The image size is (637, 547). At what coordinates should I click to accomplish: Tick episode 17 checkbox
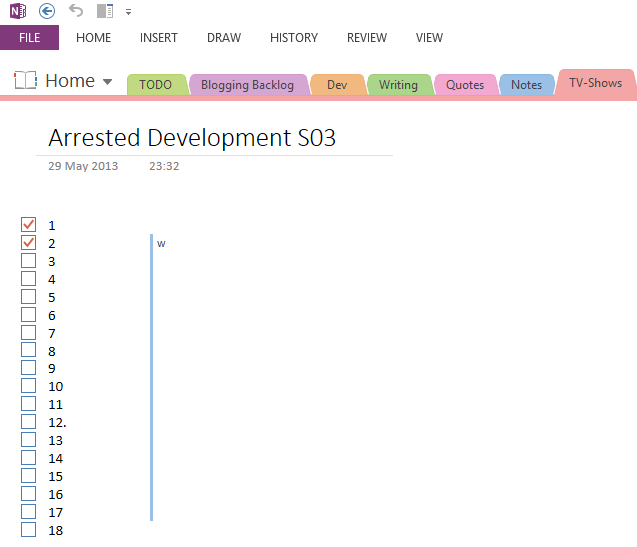pyautogui.click(x=28, y=512)
